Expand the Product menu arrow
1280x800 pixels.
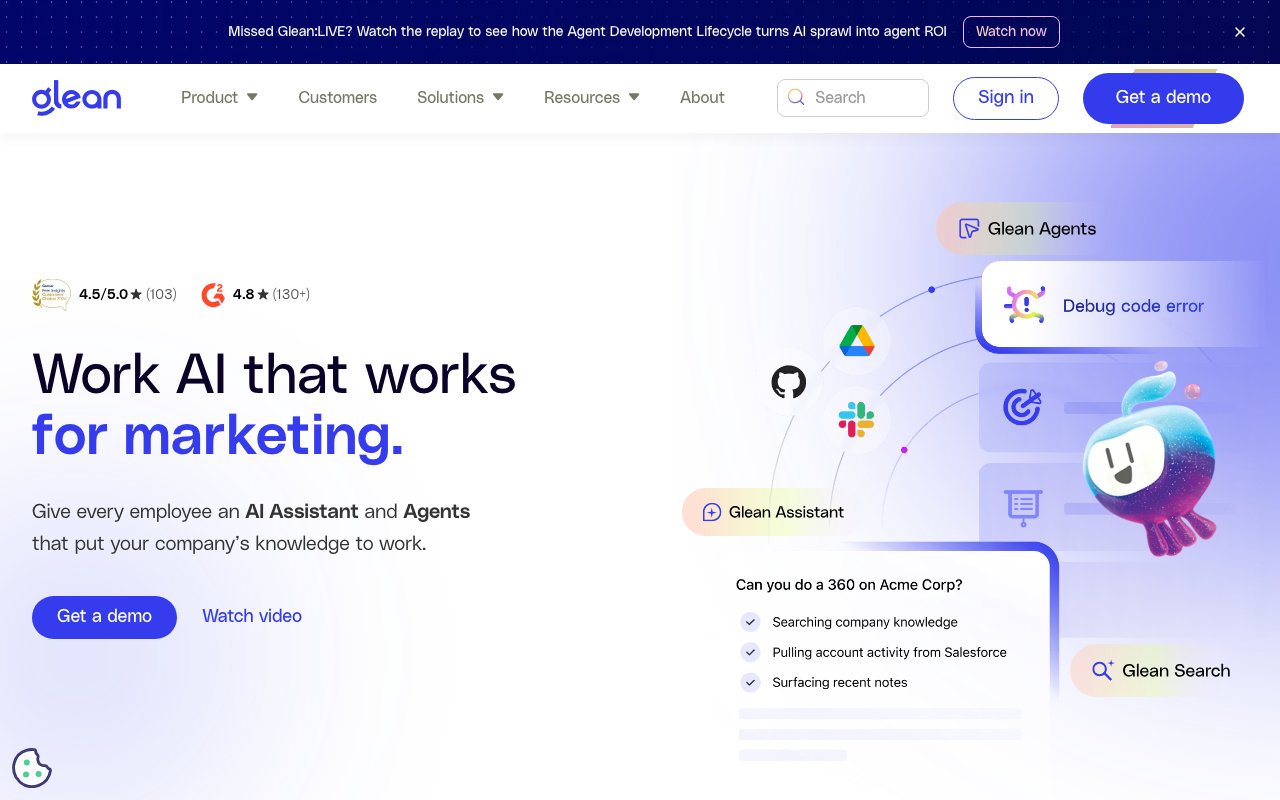(x=252, y=97)
